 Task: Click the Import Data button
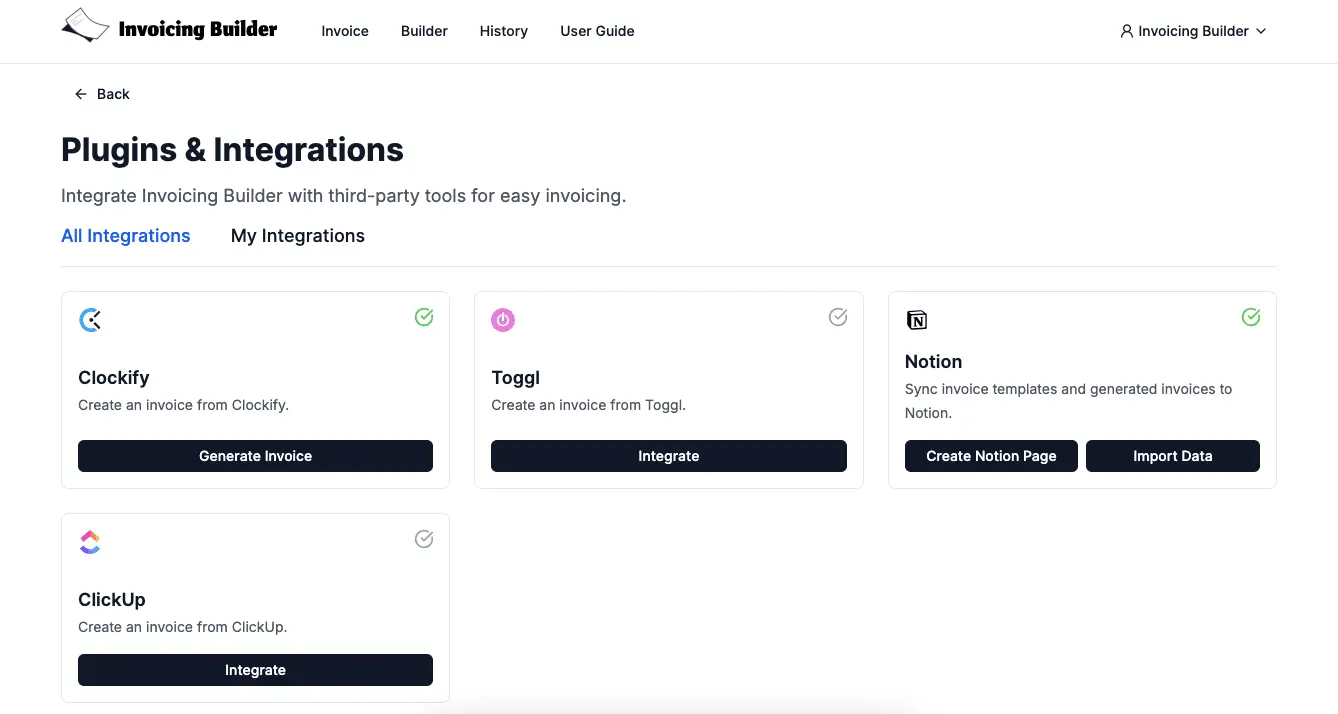[x=1173, y=456]
